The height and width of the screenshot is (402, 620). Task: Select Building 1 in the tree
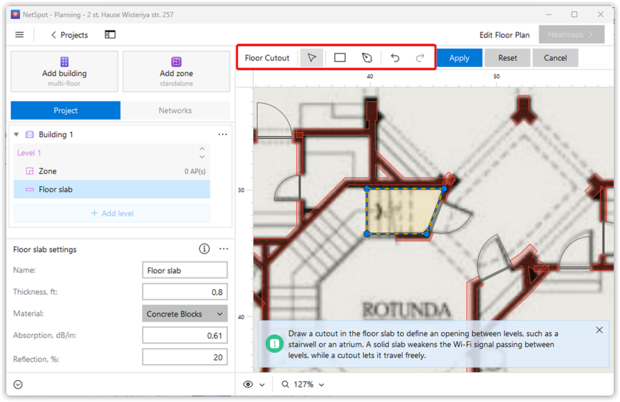coord(56,134)
